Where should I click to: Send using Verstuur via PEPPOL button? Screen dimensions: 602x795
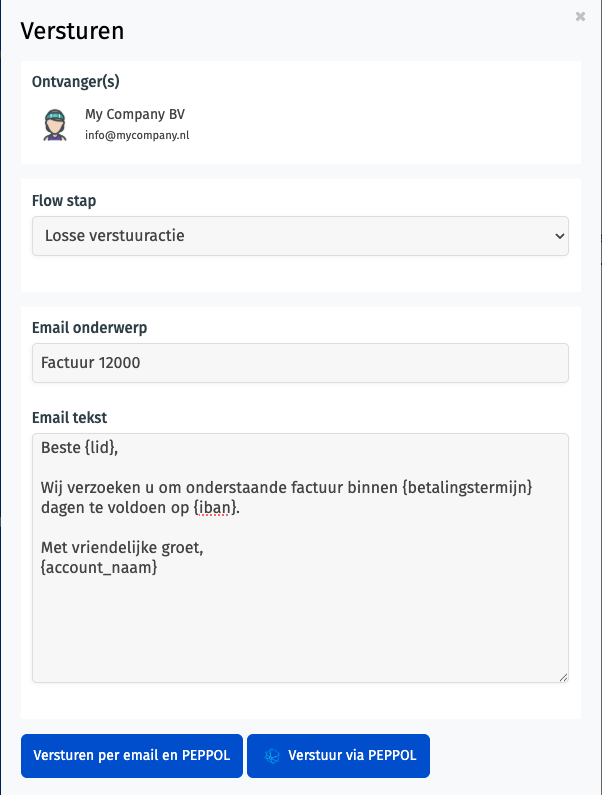point(338,756)
